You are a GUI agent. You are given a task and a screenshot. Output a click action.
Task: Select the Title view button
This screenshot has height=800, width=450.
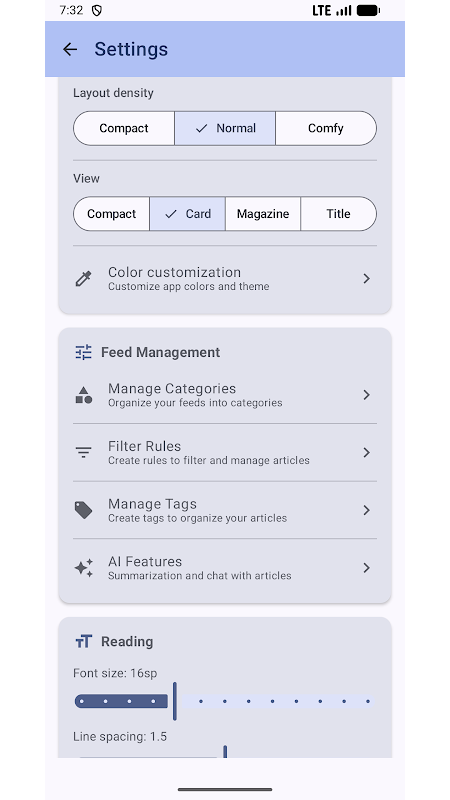[338, 214]
